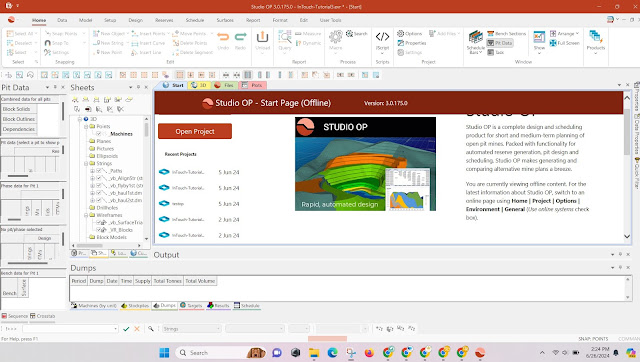Toggle the _vb_SurfaceTria wireframe checkbox
Viewport: 640px width, 362px height.
pyautogui.click(x=98, y=222)
